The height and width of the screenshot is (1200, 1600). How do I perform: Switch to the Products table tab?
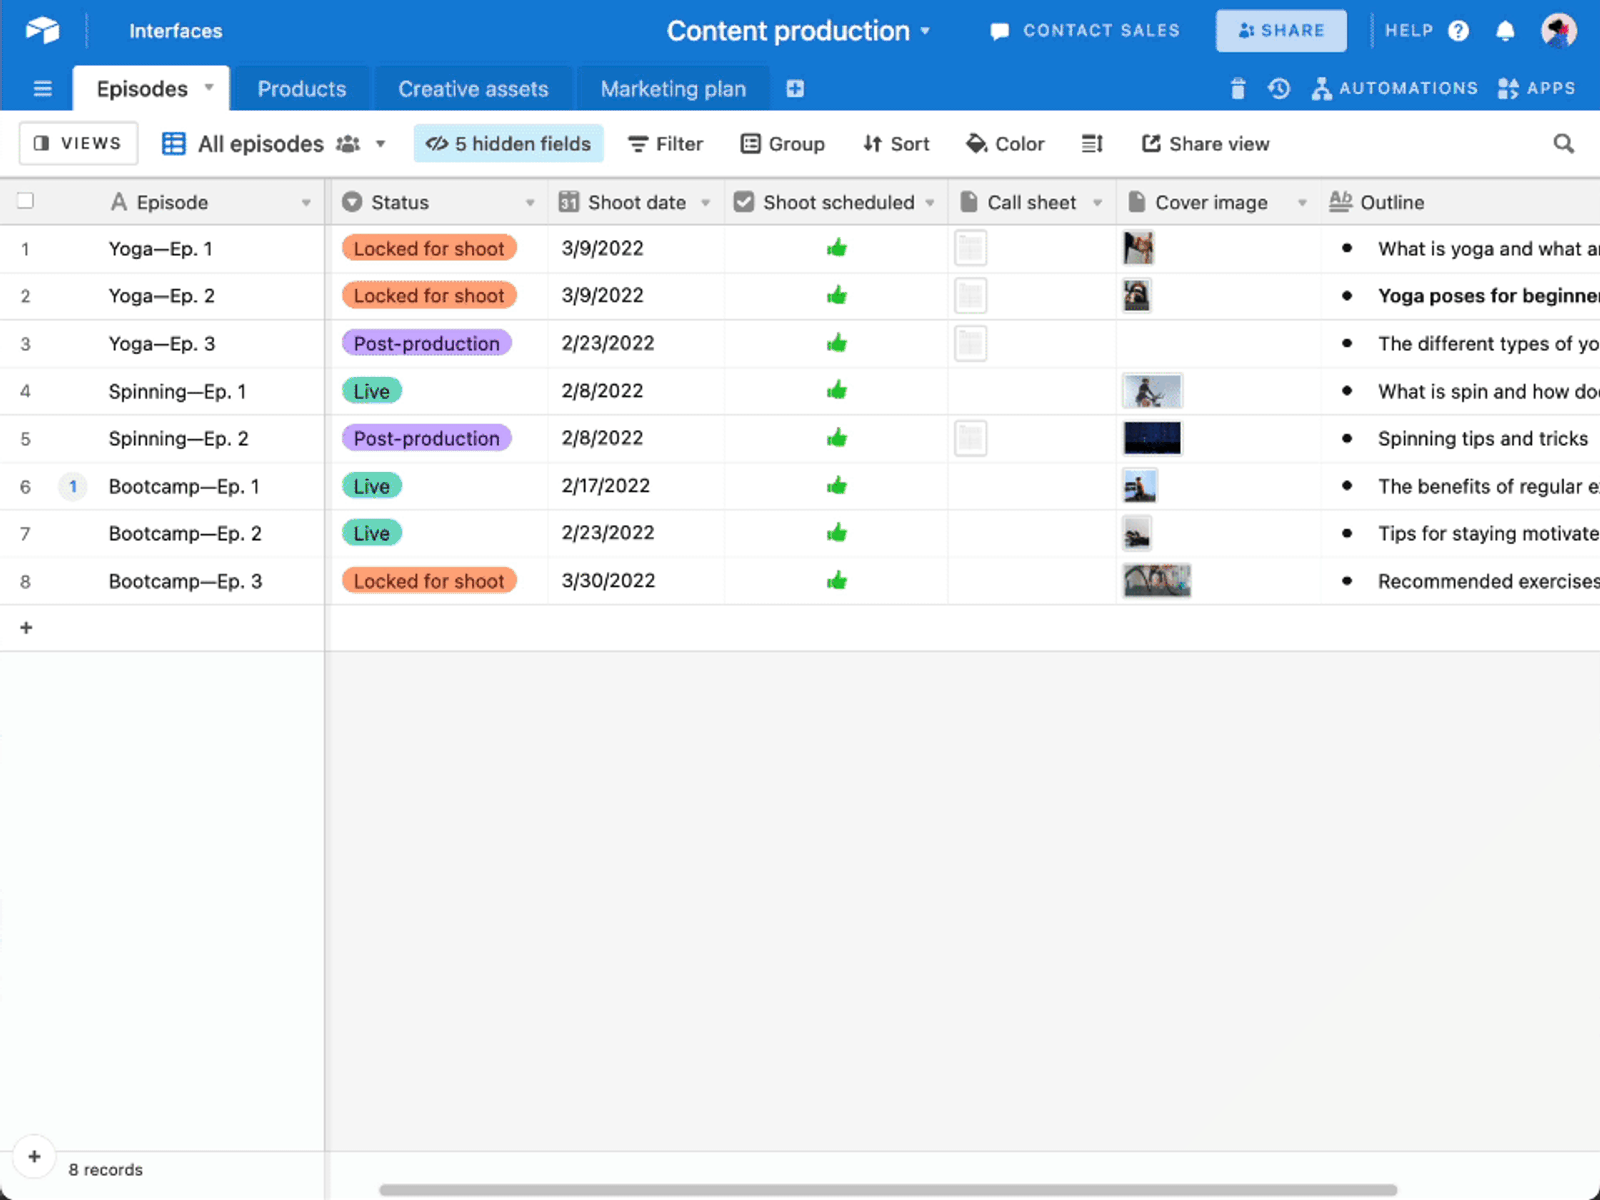[301, 89]
